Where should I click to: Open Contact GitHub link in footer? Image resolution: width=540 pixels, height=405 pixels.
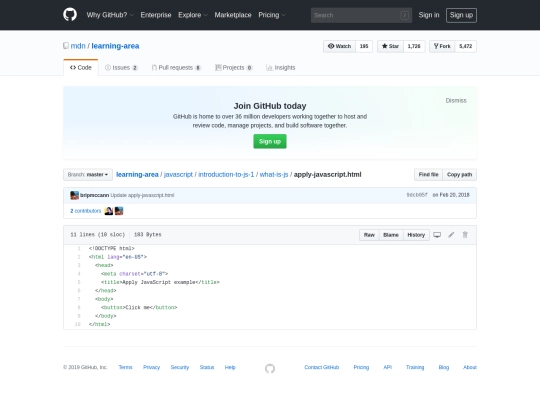[322, 367]
